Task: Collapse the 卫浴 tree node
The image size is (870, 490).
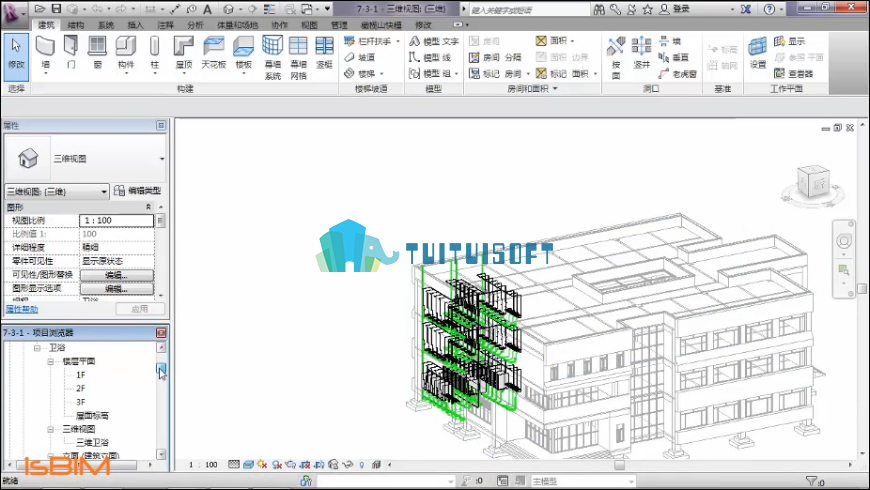Action: click(x=37, y=348)
